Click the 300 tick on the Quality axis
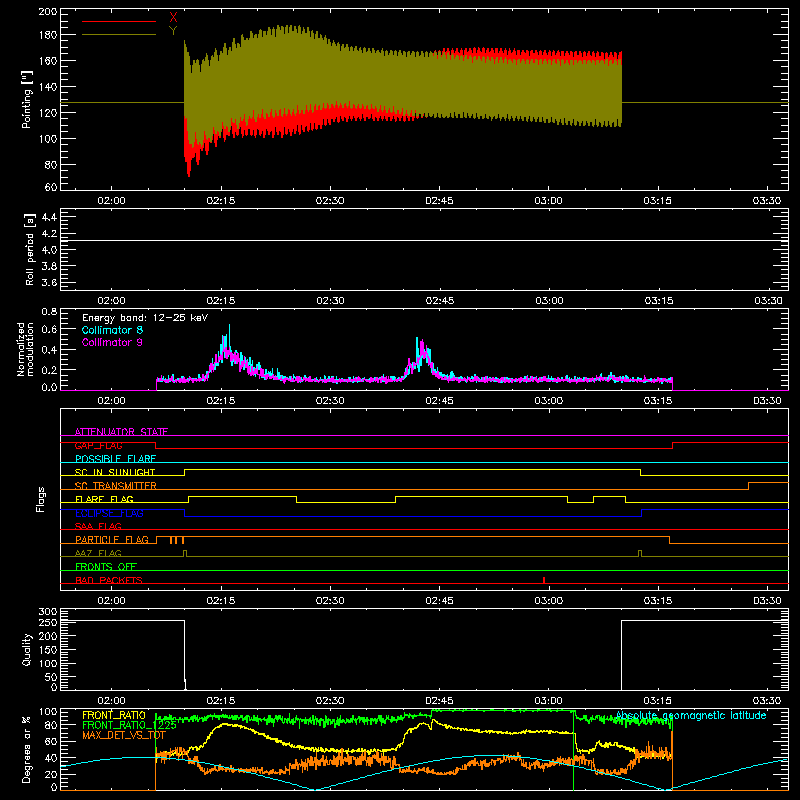 click(47, 612)
